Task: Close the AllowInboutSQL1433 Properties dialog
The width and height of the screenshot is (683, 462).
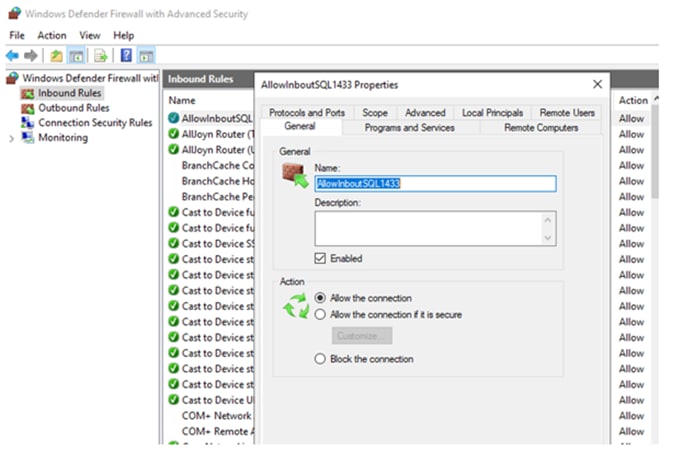Action: pyautogui.click(x=598, y=84)
